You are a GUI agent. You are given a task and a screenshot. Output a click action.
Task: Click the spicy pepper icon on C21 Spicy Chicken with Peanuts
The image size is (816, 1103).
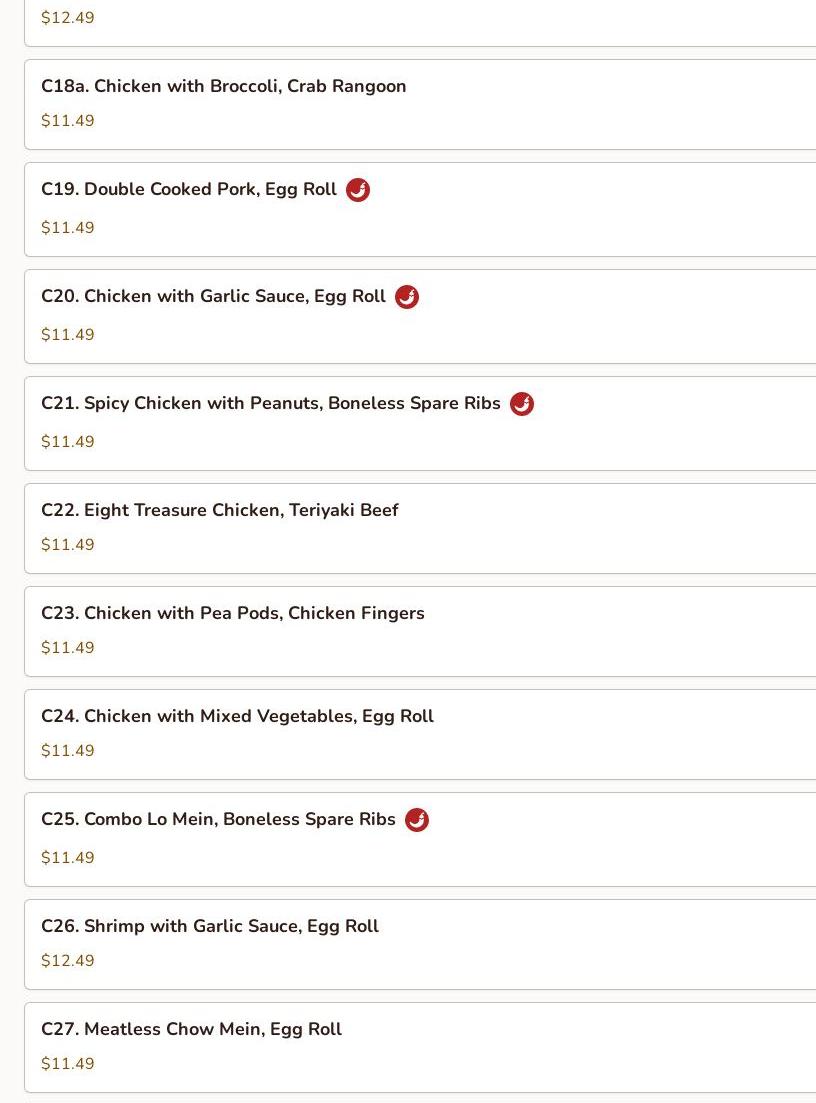pyautogui.click(x=521, y=404)
